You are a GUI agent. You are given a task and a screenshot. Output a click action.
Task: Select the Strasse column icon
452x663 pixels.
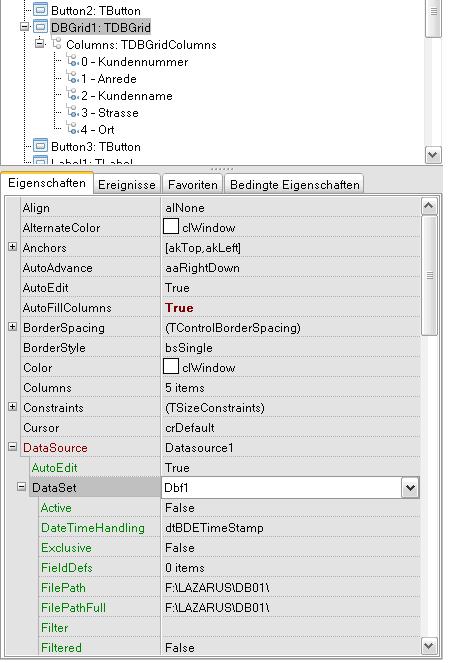coord(73,112)
